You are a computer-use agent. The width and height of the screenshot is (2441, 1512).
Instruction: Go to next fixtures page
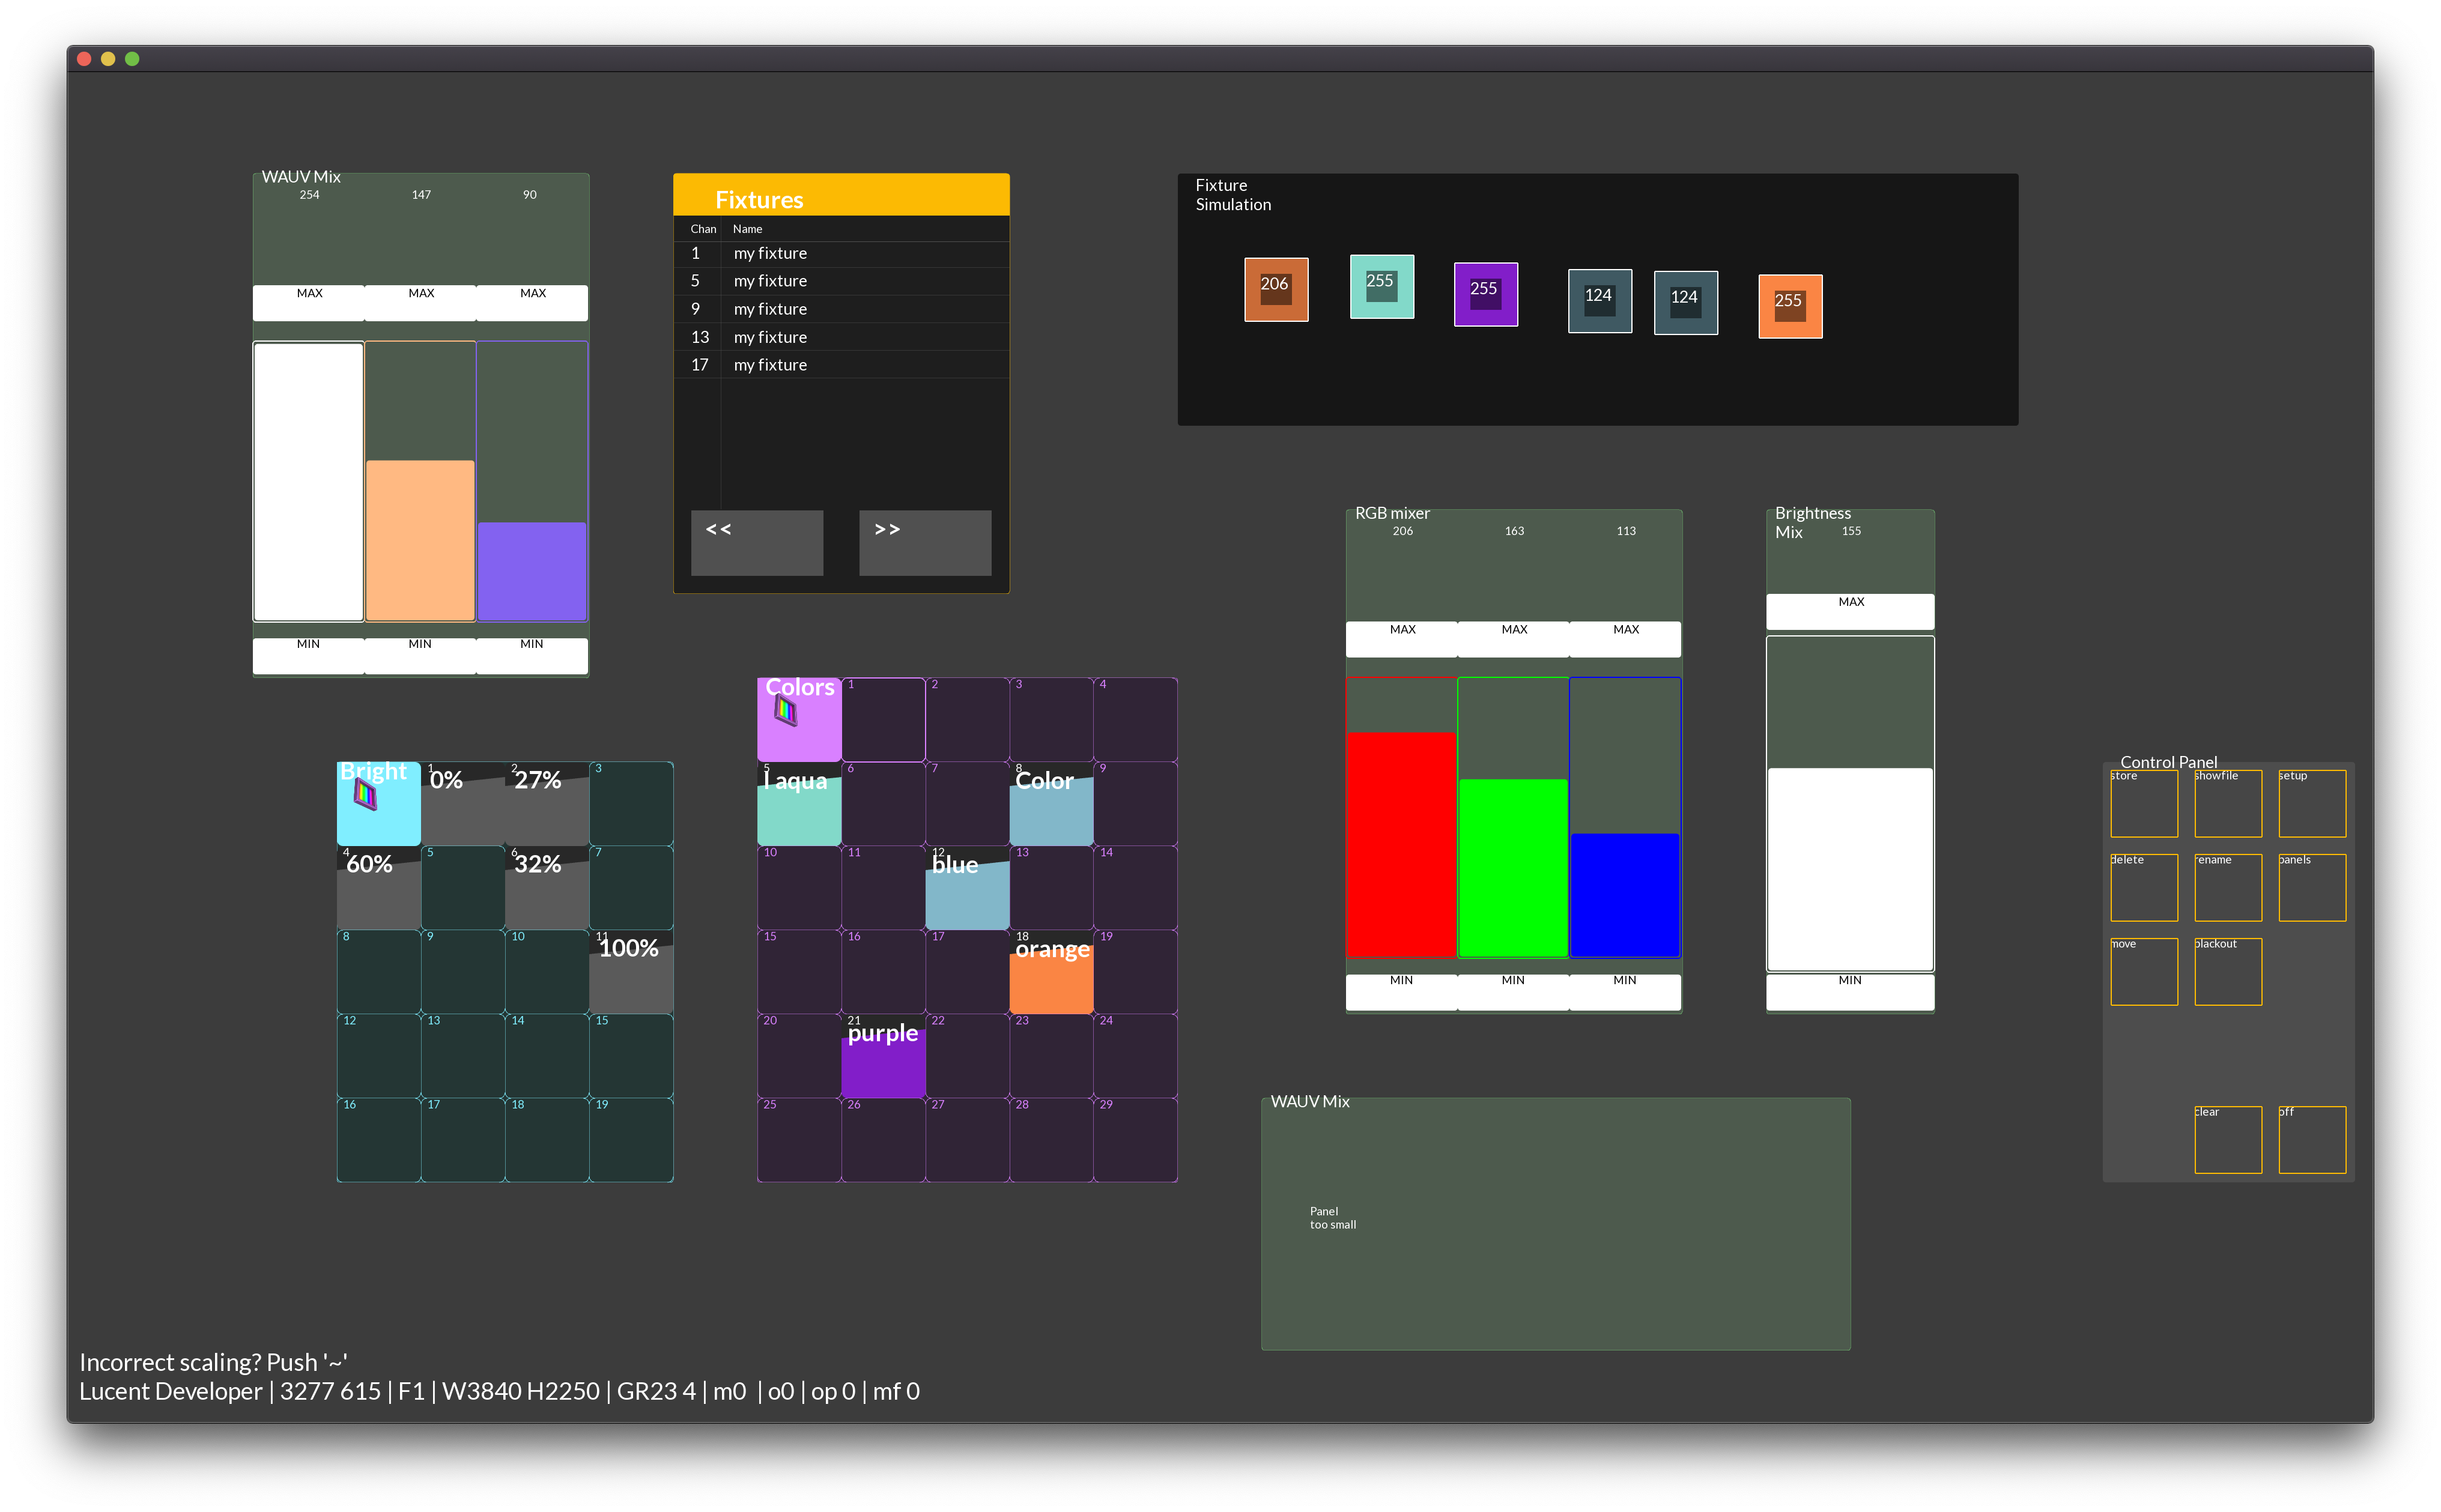click(x=924, y=542)
